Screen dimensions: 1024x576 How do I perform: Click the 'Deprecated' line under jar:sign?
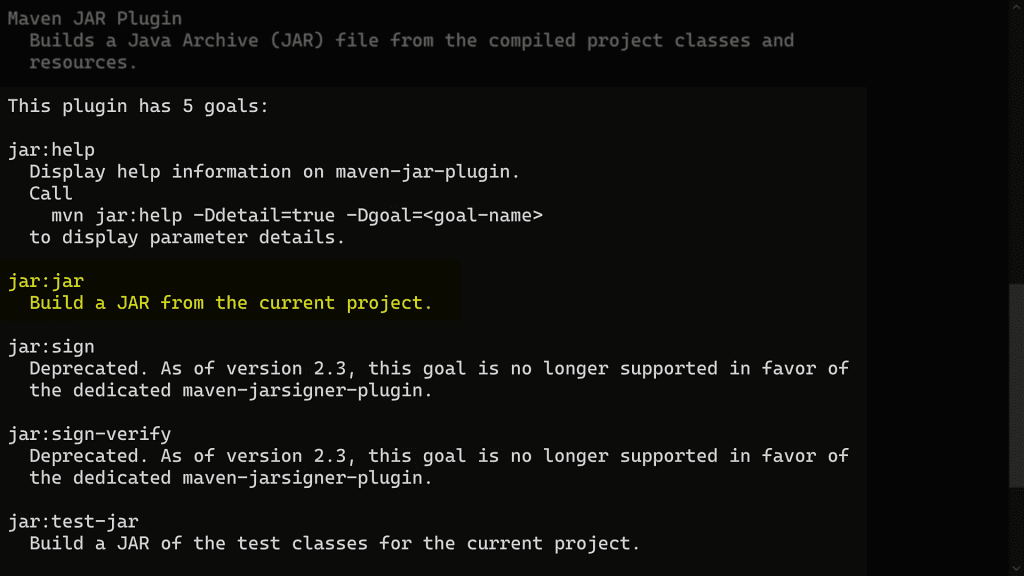[x=438, y=369]
